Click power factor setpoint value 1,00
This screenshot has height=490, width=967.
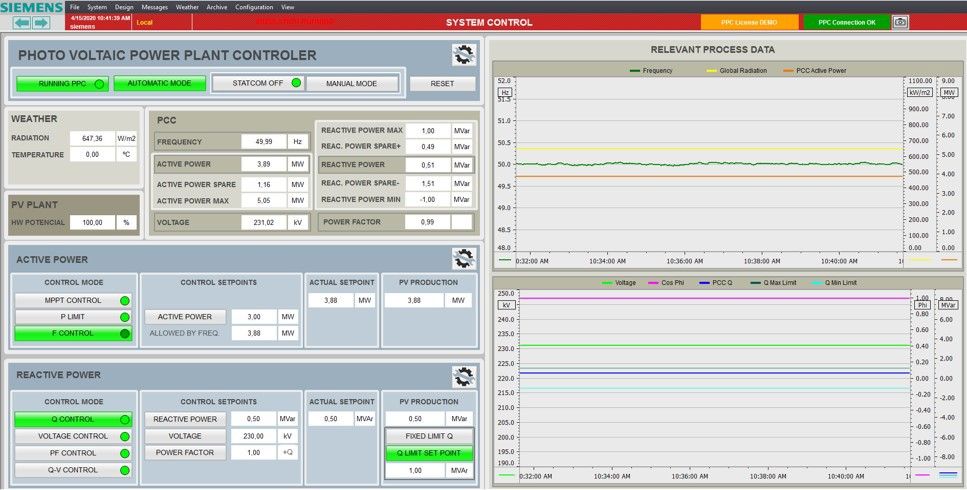[253, 452]
